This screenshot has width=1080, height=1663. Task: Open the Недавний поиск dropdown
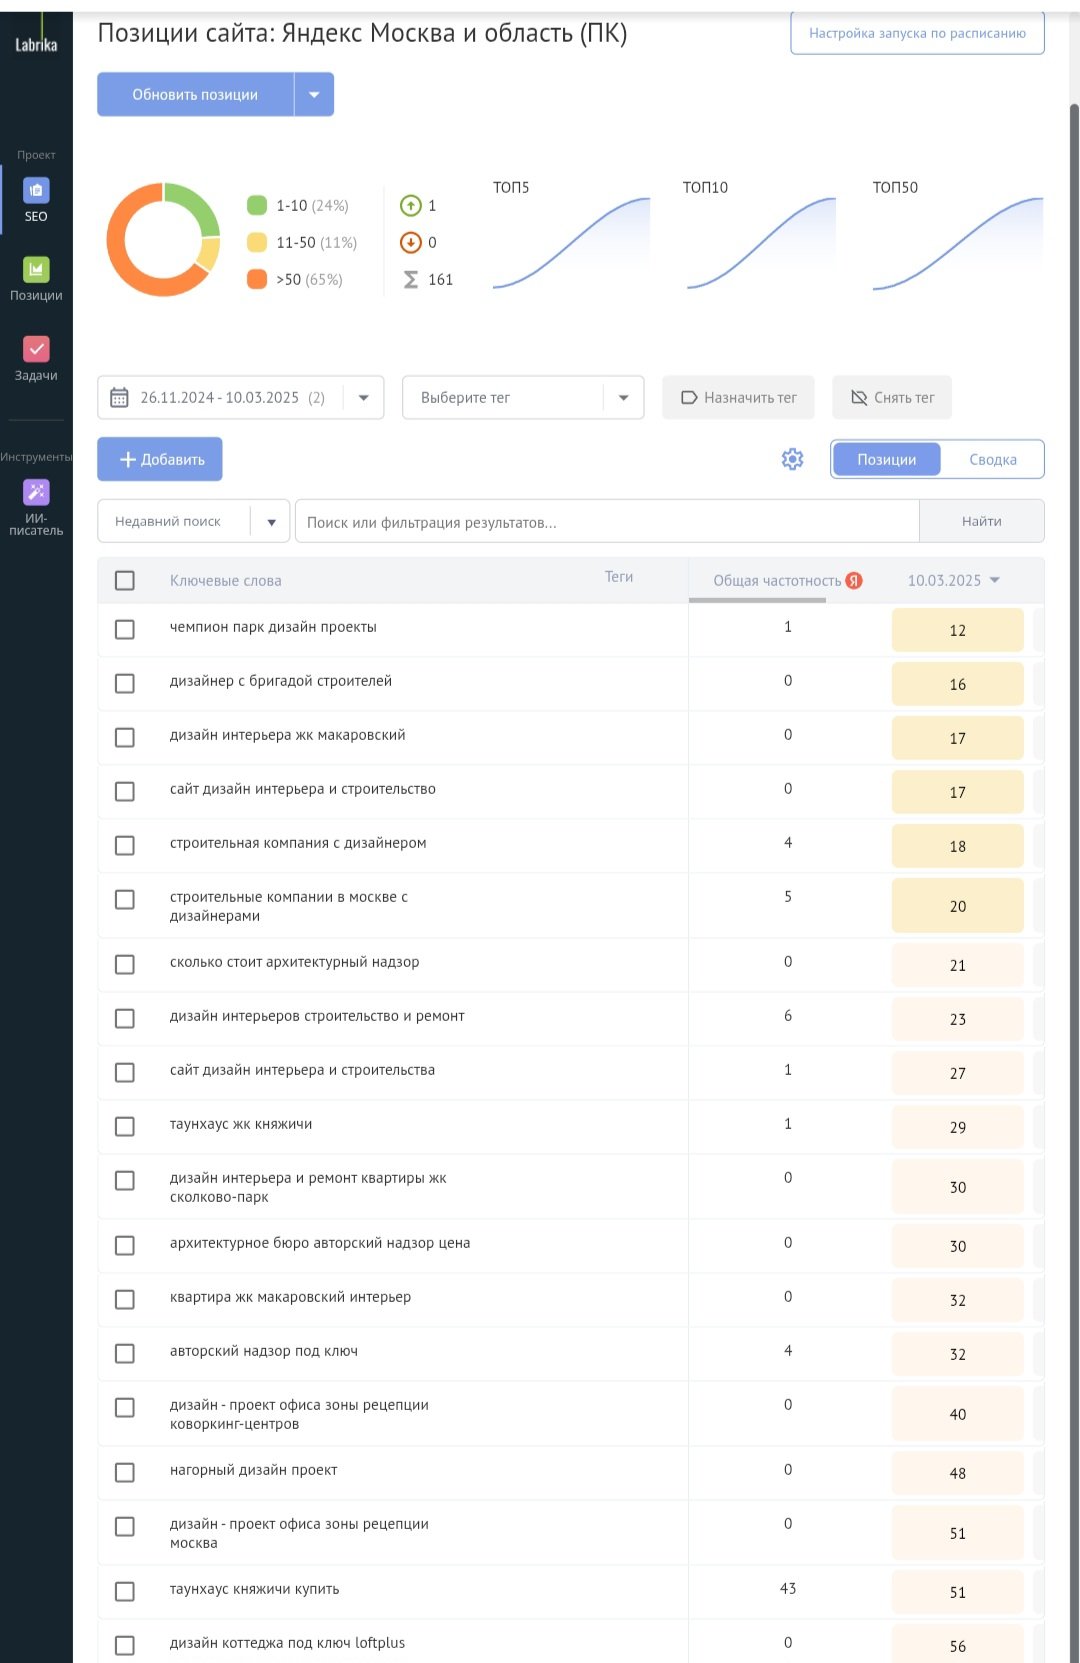[270, 521]
